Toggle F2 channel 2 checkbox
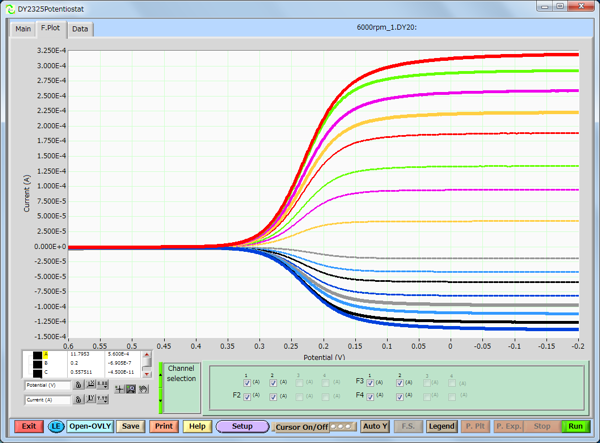The image size is (600, 443). pos(273,397)
